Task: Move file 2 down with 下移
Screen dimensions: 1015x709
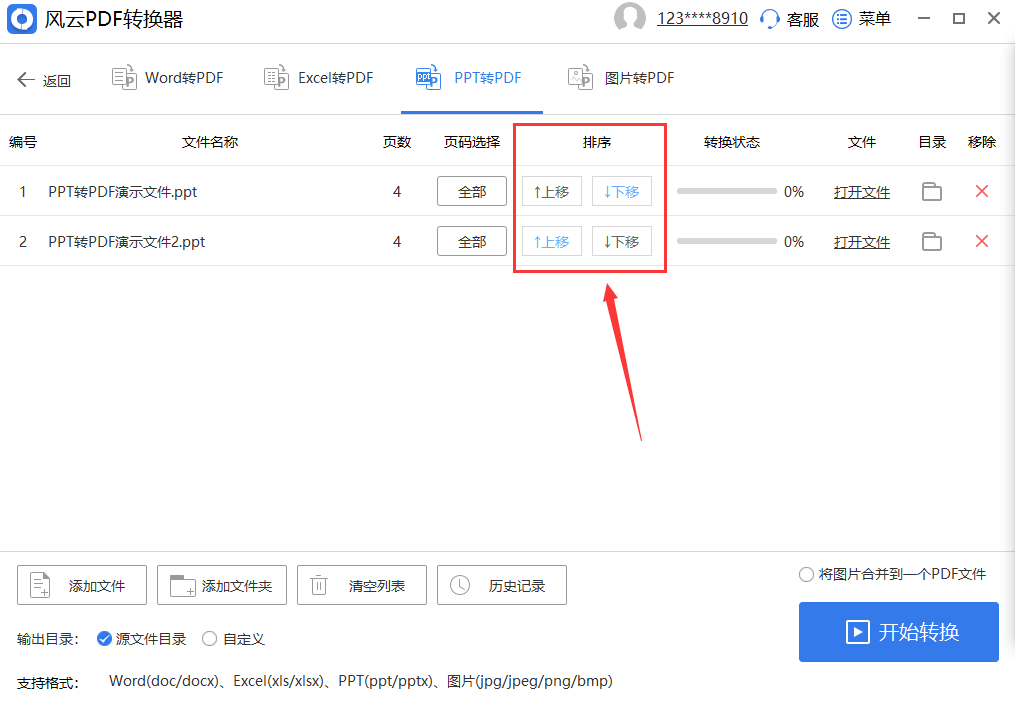Action: click(x=621, y=242)
